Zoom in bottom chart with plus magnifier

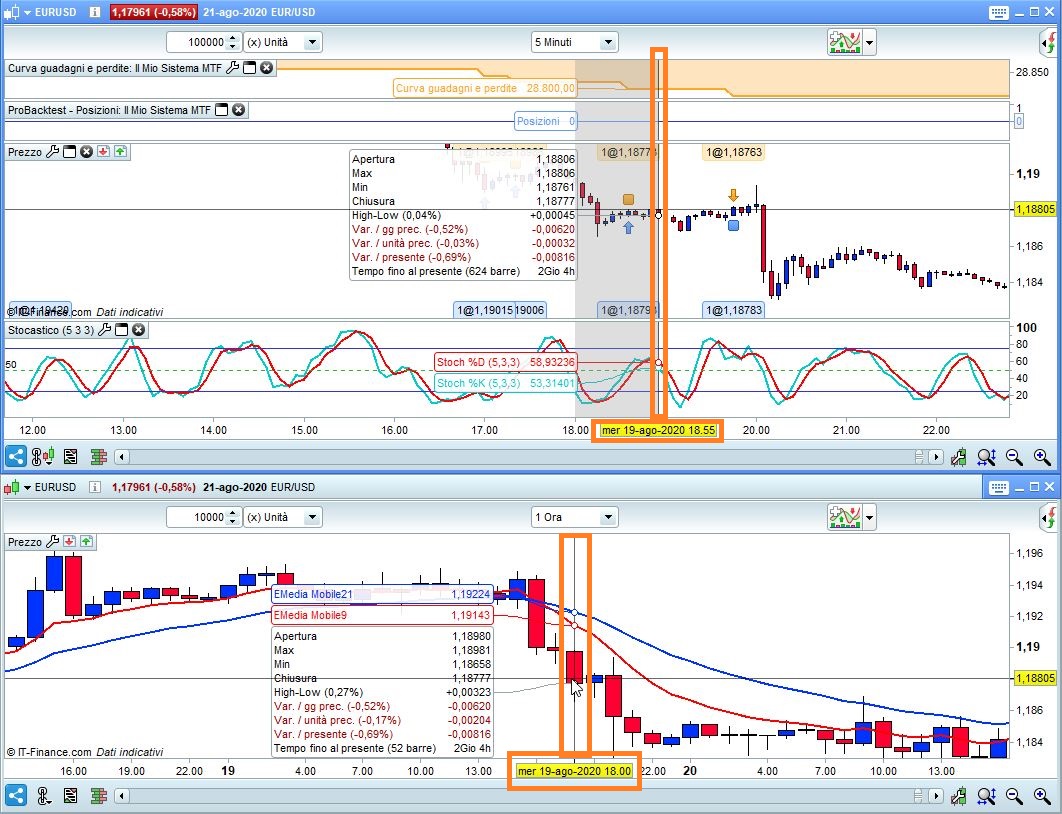tap(1042, 796)
